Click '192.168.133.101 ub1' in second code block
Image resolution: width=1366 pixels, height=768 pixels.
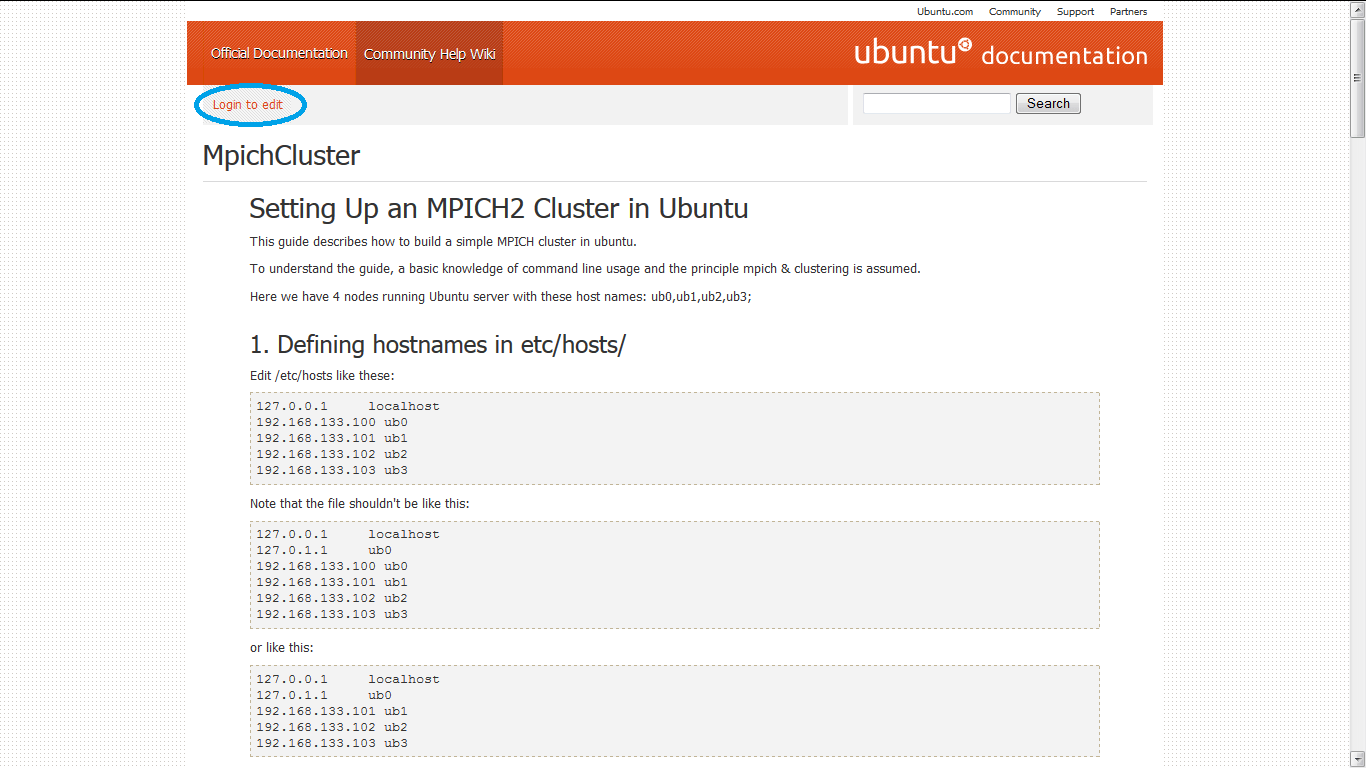[332, 582]
